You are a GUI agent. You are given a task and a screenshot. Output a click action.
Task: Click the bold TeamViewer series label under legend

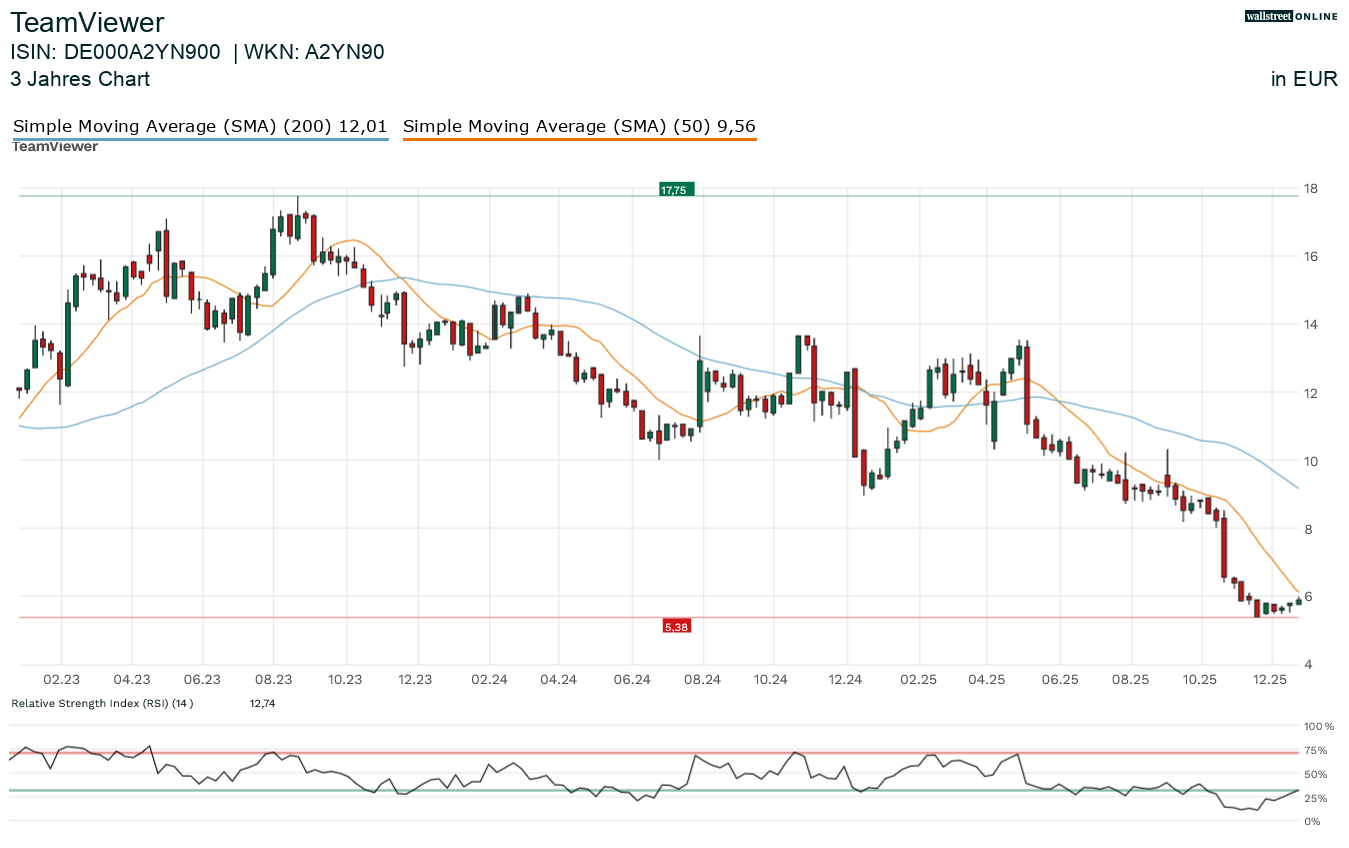(55, 147)
